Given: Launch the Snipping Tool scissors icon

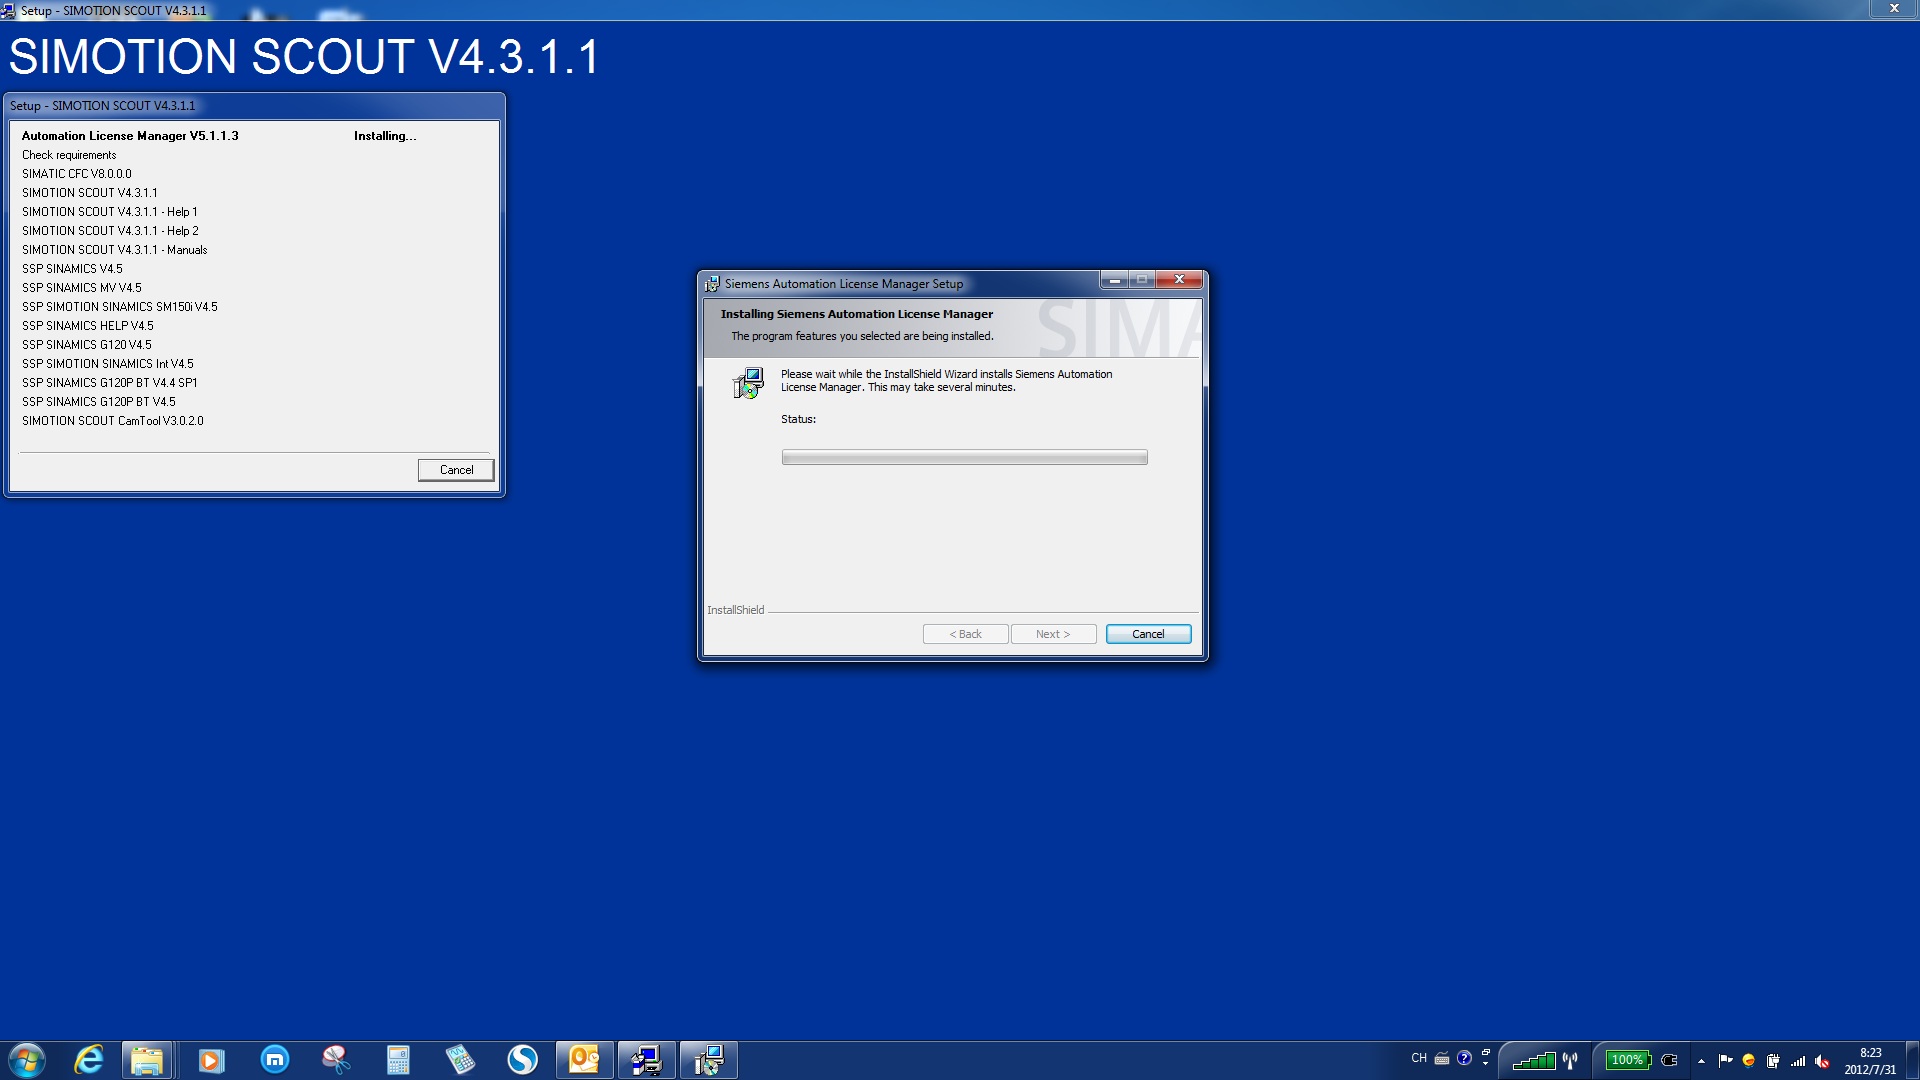Looking at the screenshot, I should coord(336,1060).
